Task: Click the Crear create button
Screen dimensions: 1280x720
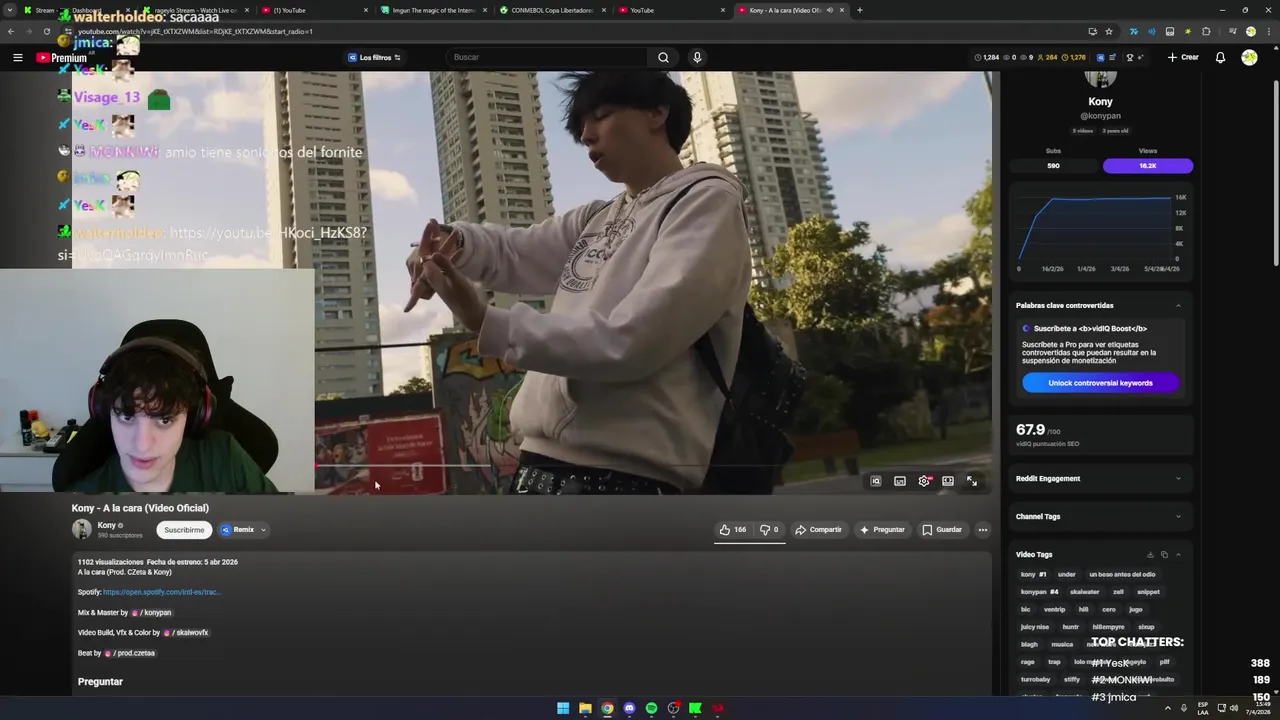Action: [x=1183, y=57]
